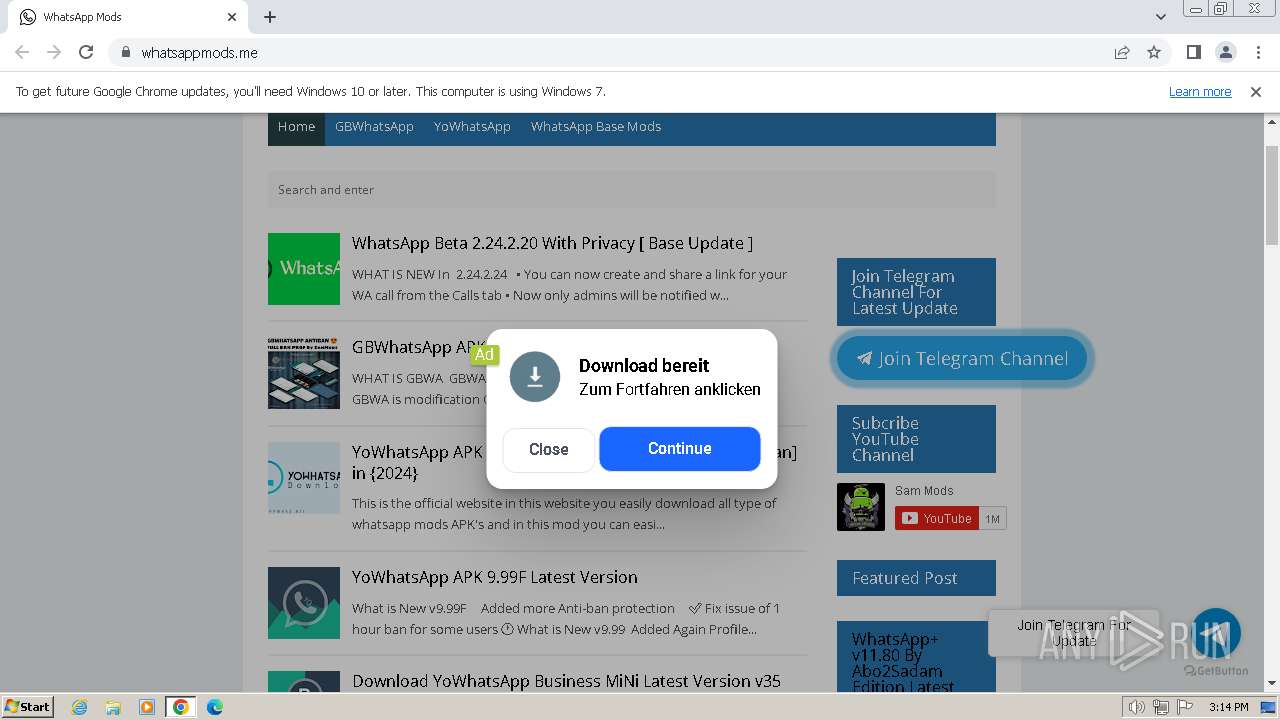The height and width of the screenshot is (720, 1280).
Task: Share this page via the share icon
Action: click(x=1122, y=53)
